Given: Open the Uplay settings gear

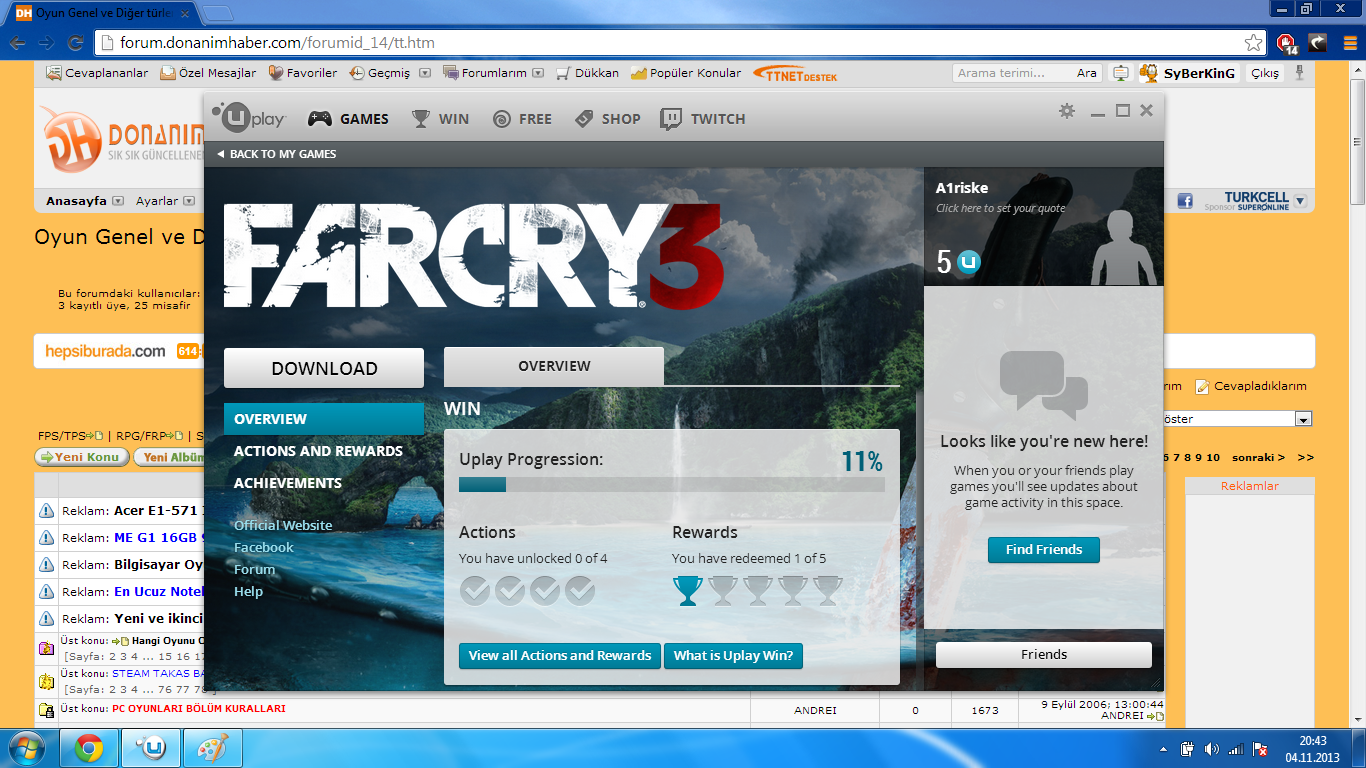Looking at the screenshot, I should (x=1067, y=111).
